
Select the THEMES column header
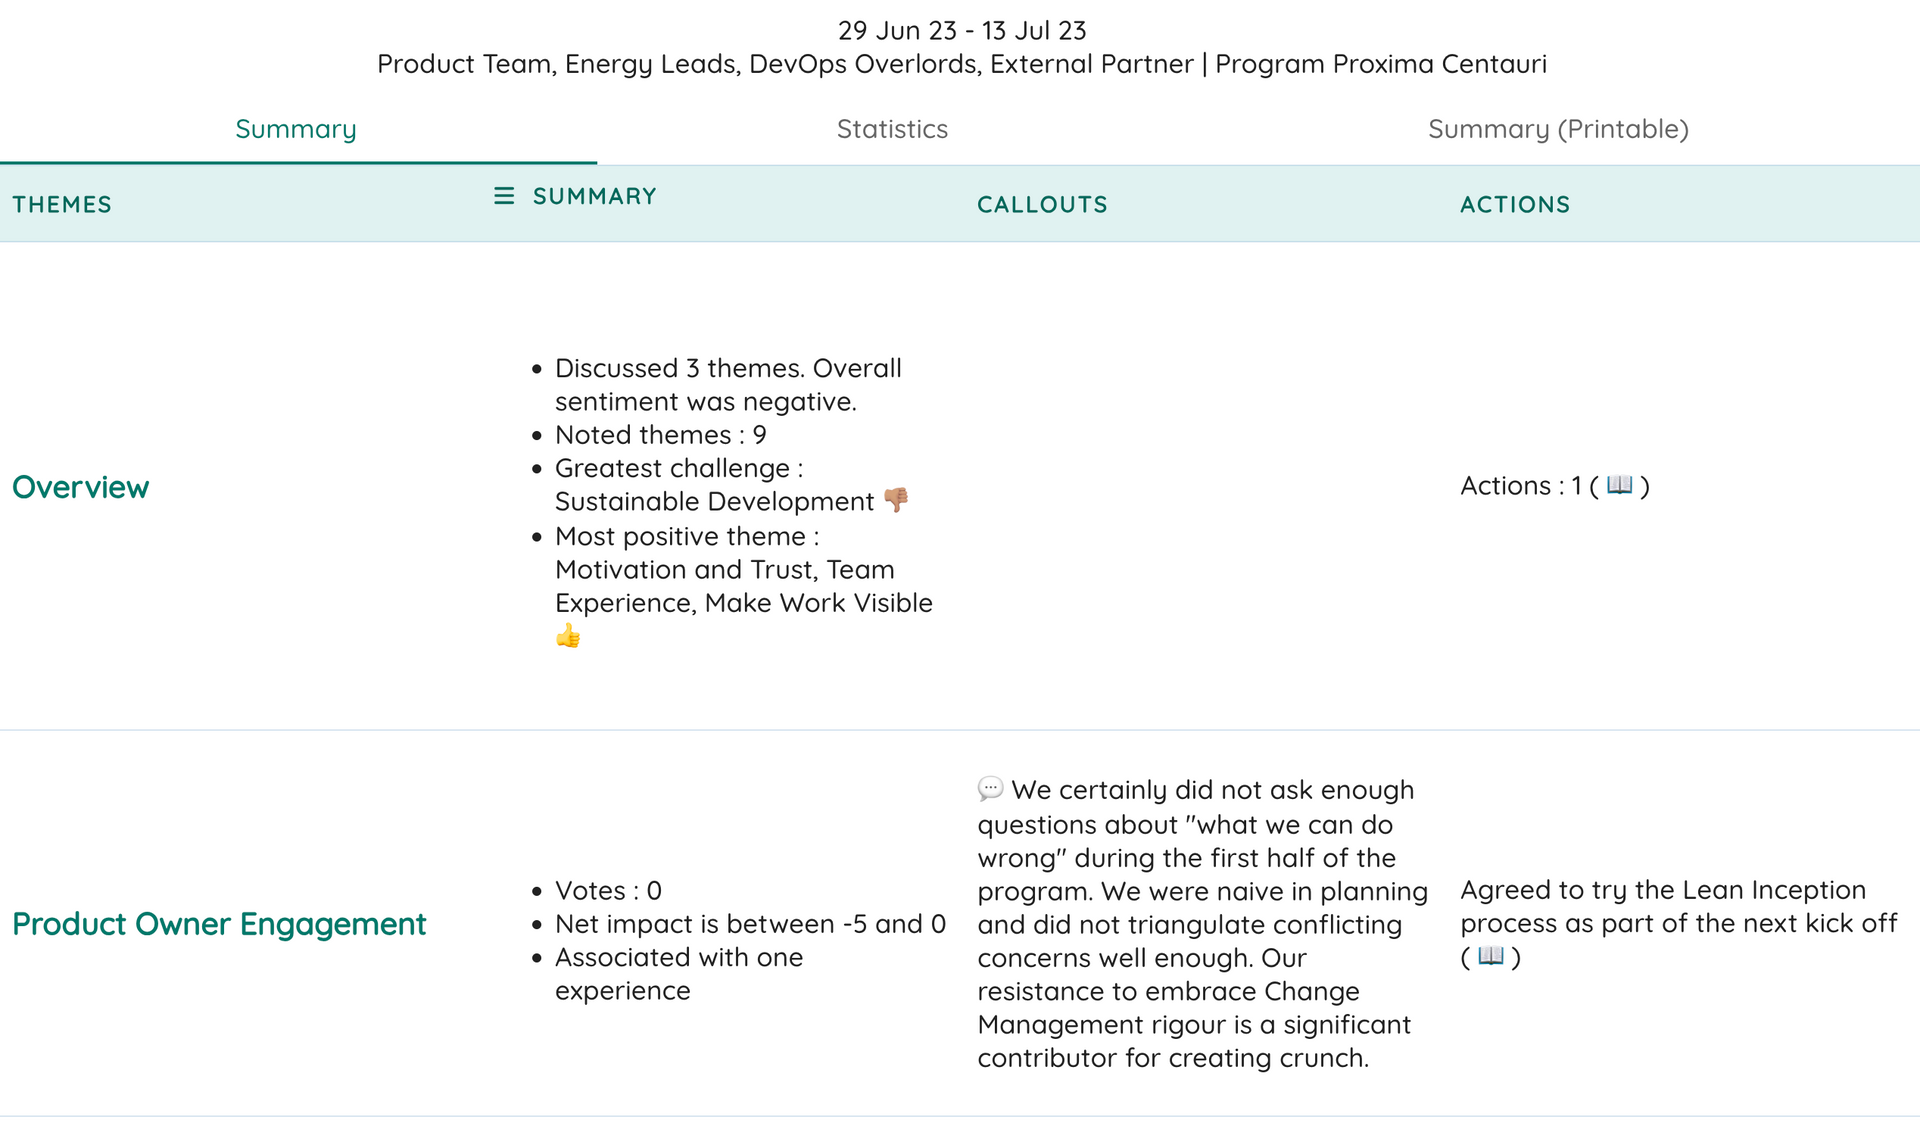point(62,204)
